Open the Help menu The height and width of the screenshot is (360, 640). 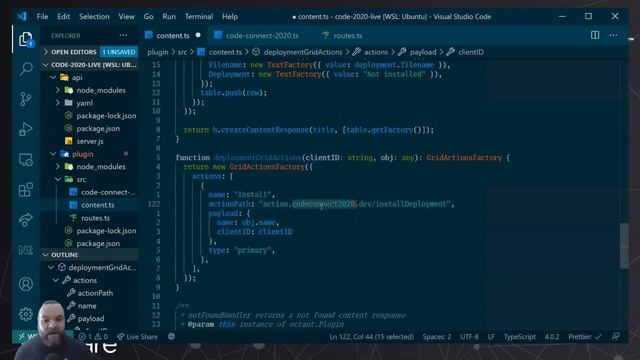[230, 16]
